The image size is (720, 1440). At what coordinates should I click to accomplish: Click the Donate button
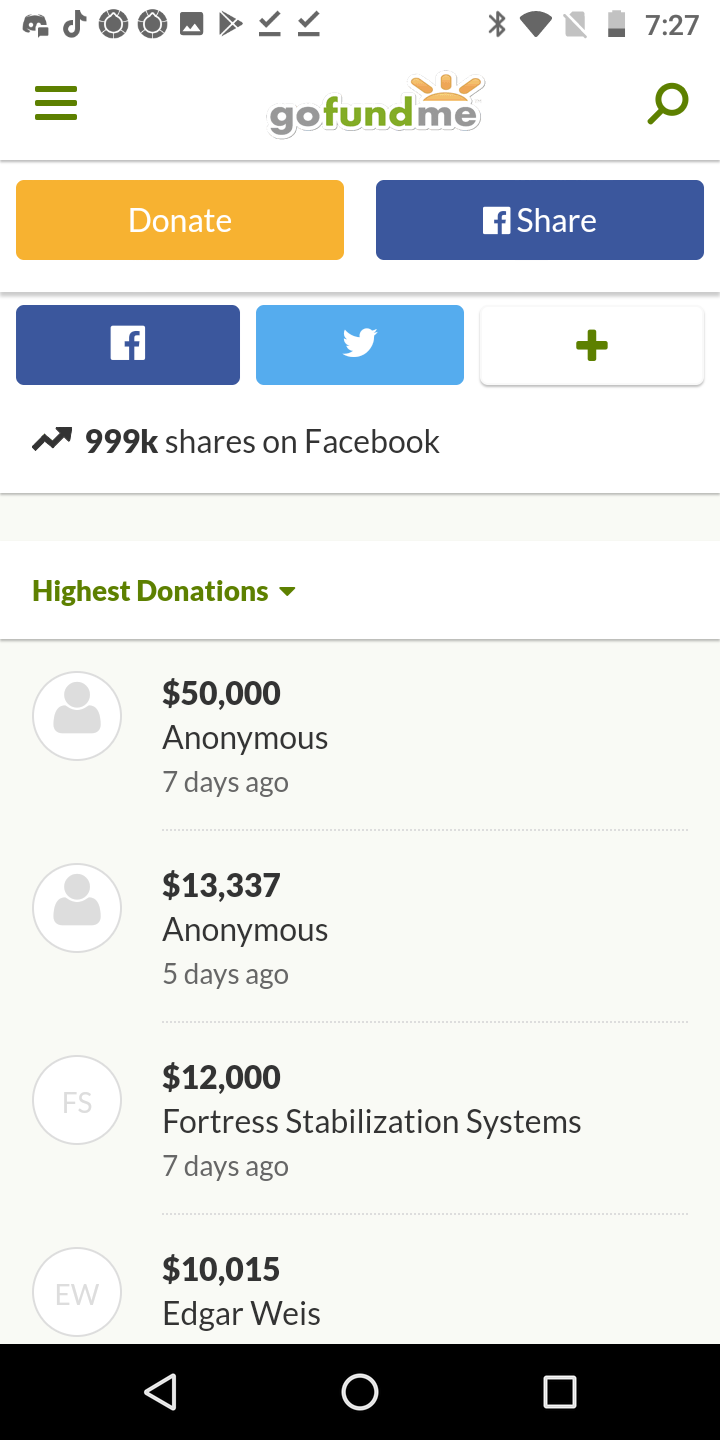(x=180, y=220)
